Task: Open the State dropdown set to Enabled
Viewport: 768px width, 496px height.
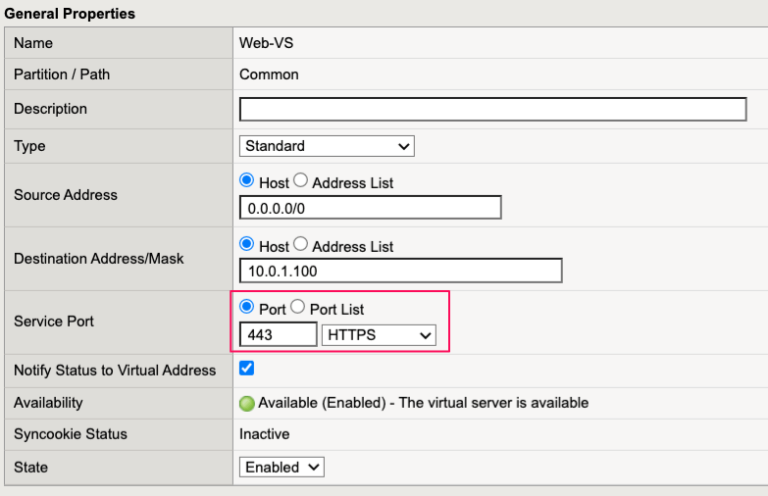Action: click(x=282, y=467)
